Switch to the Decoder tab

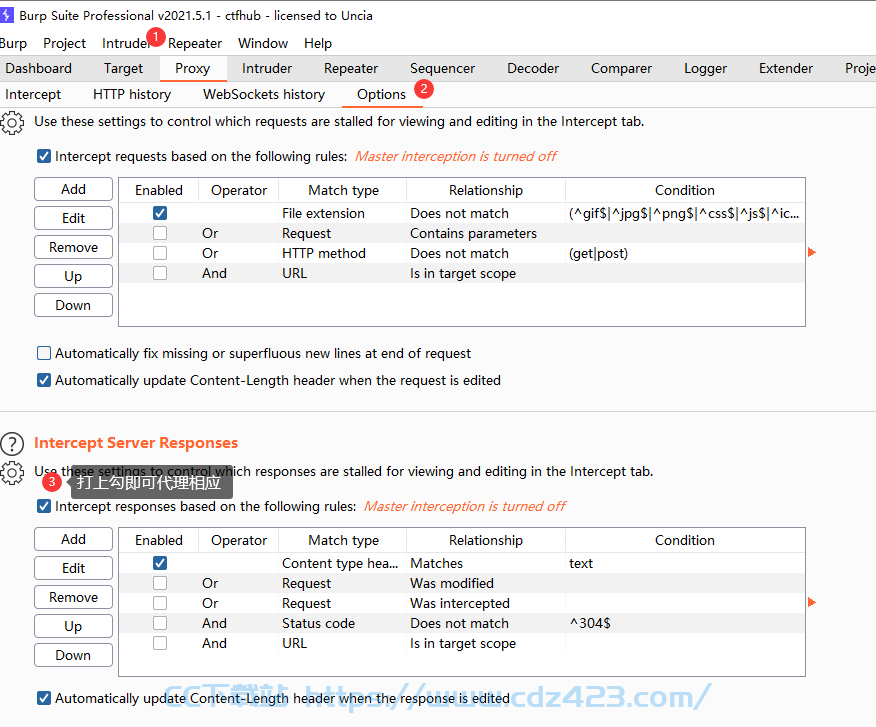(533, 68)
